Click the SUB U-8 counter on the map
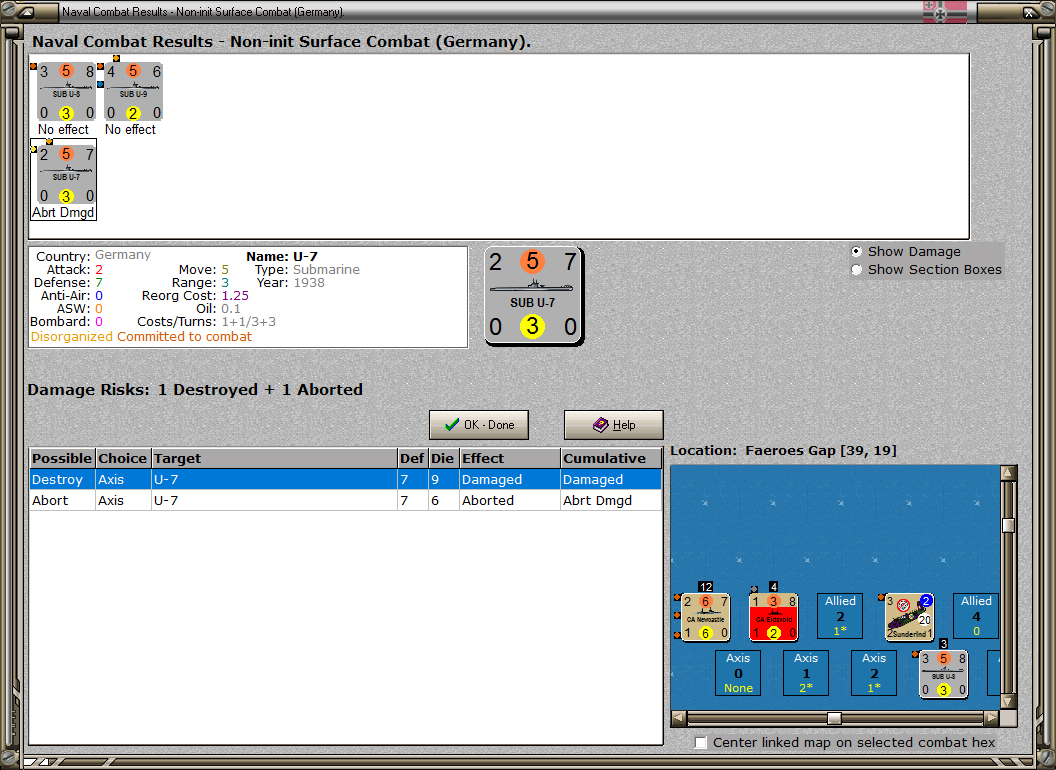The width and height of the screenshot is (1056, 770). (944, 674)
